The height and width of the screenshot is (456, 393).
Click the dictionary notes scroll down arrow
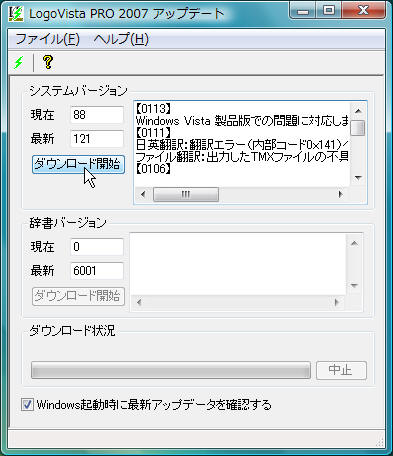coord(354,286)
